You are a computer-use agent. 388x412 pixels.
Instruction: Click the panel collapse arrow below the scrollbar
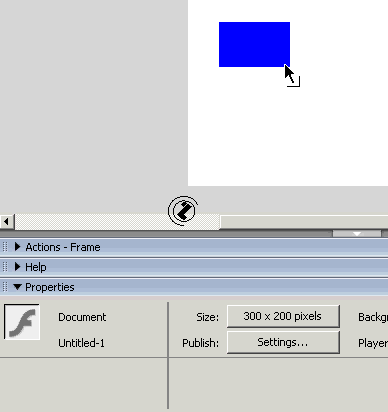(x=357, y=233)
